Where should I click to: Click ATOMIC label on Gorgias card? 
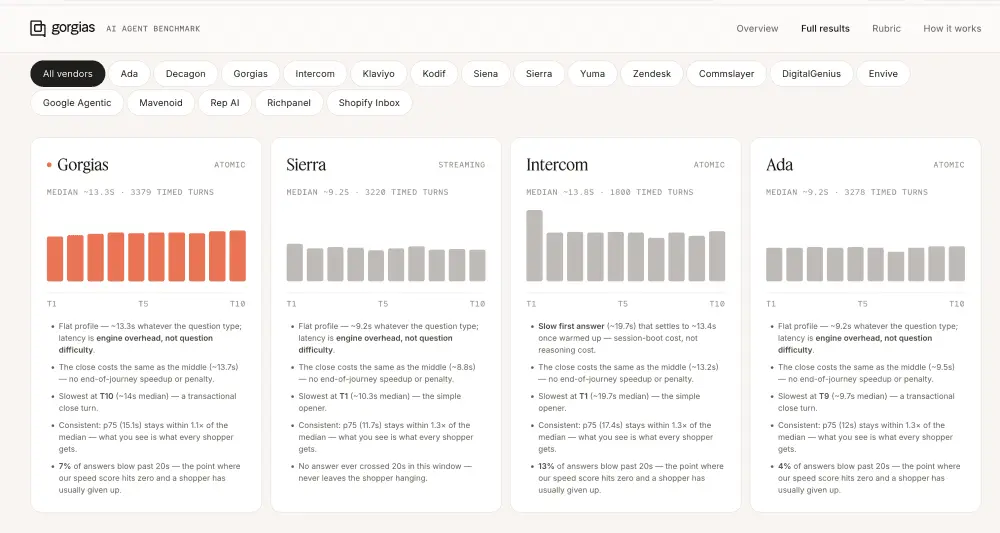[x=230, y=165]
